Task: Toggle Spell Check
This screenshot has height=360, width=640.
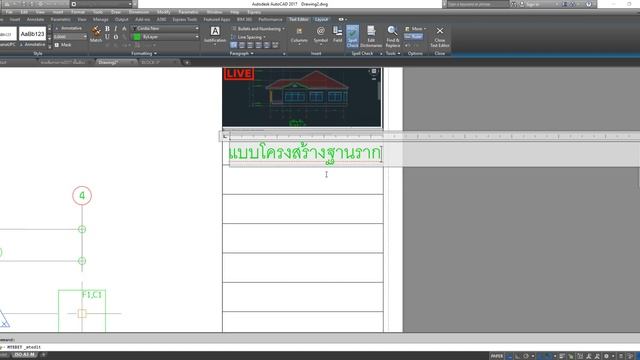Action: (x=353, y=36)
